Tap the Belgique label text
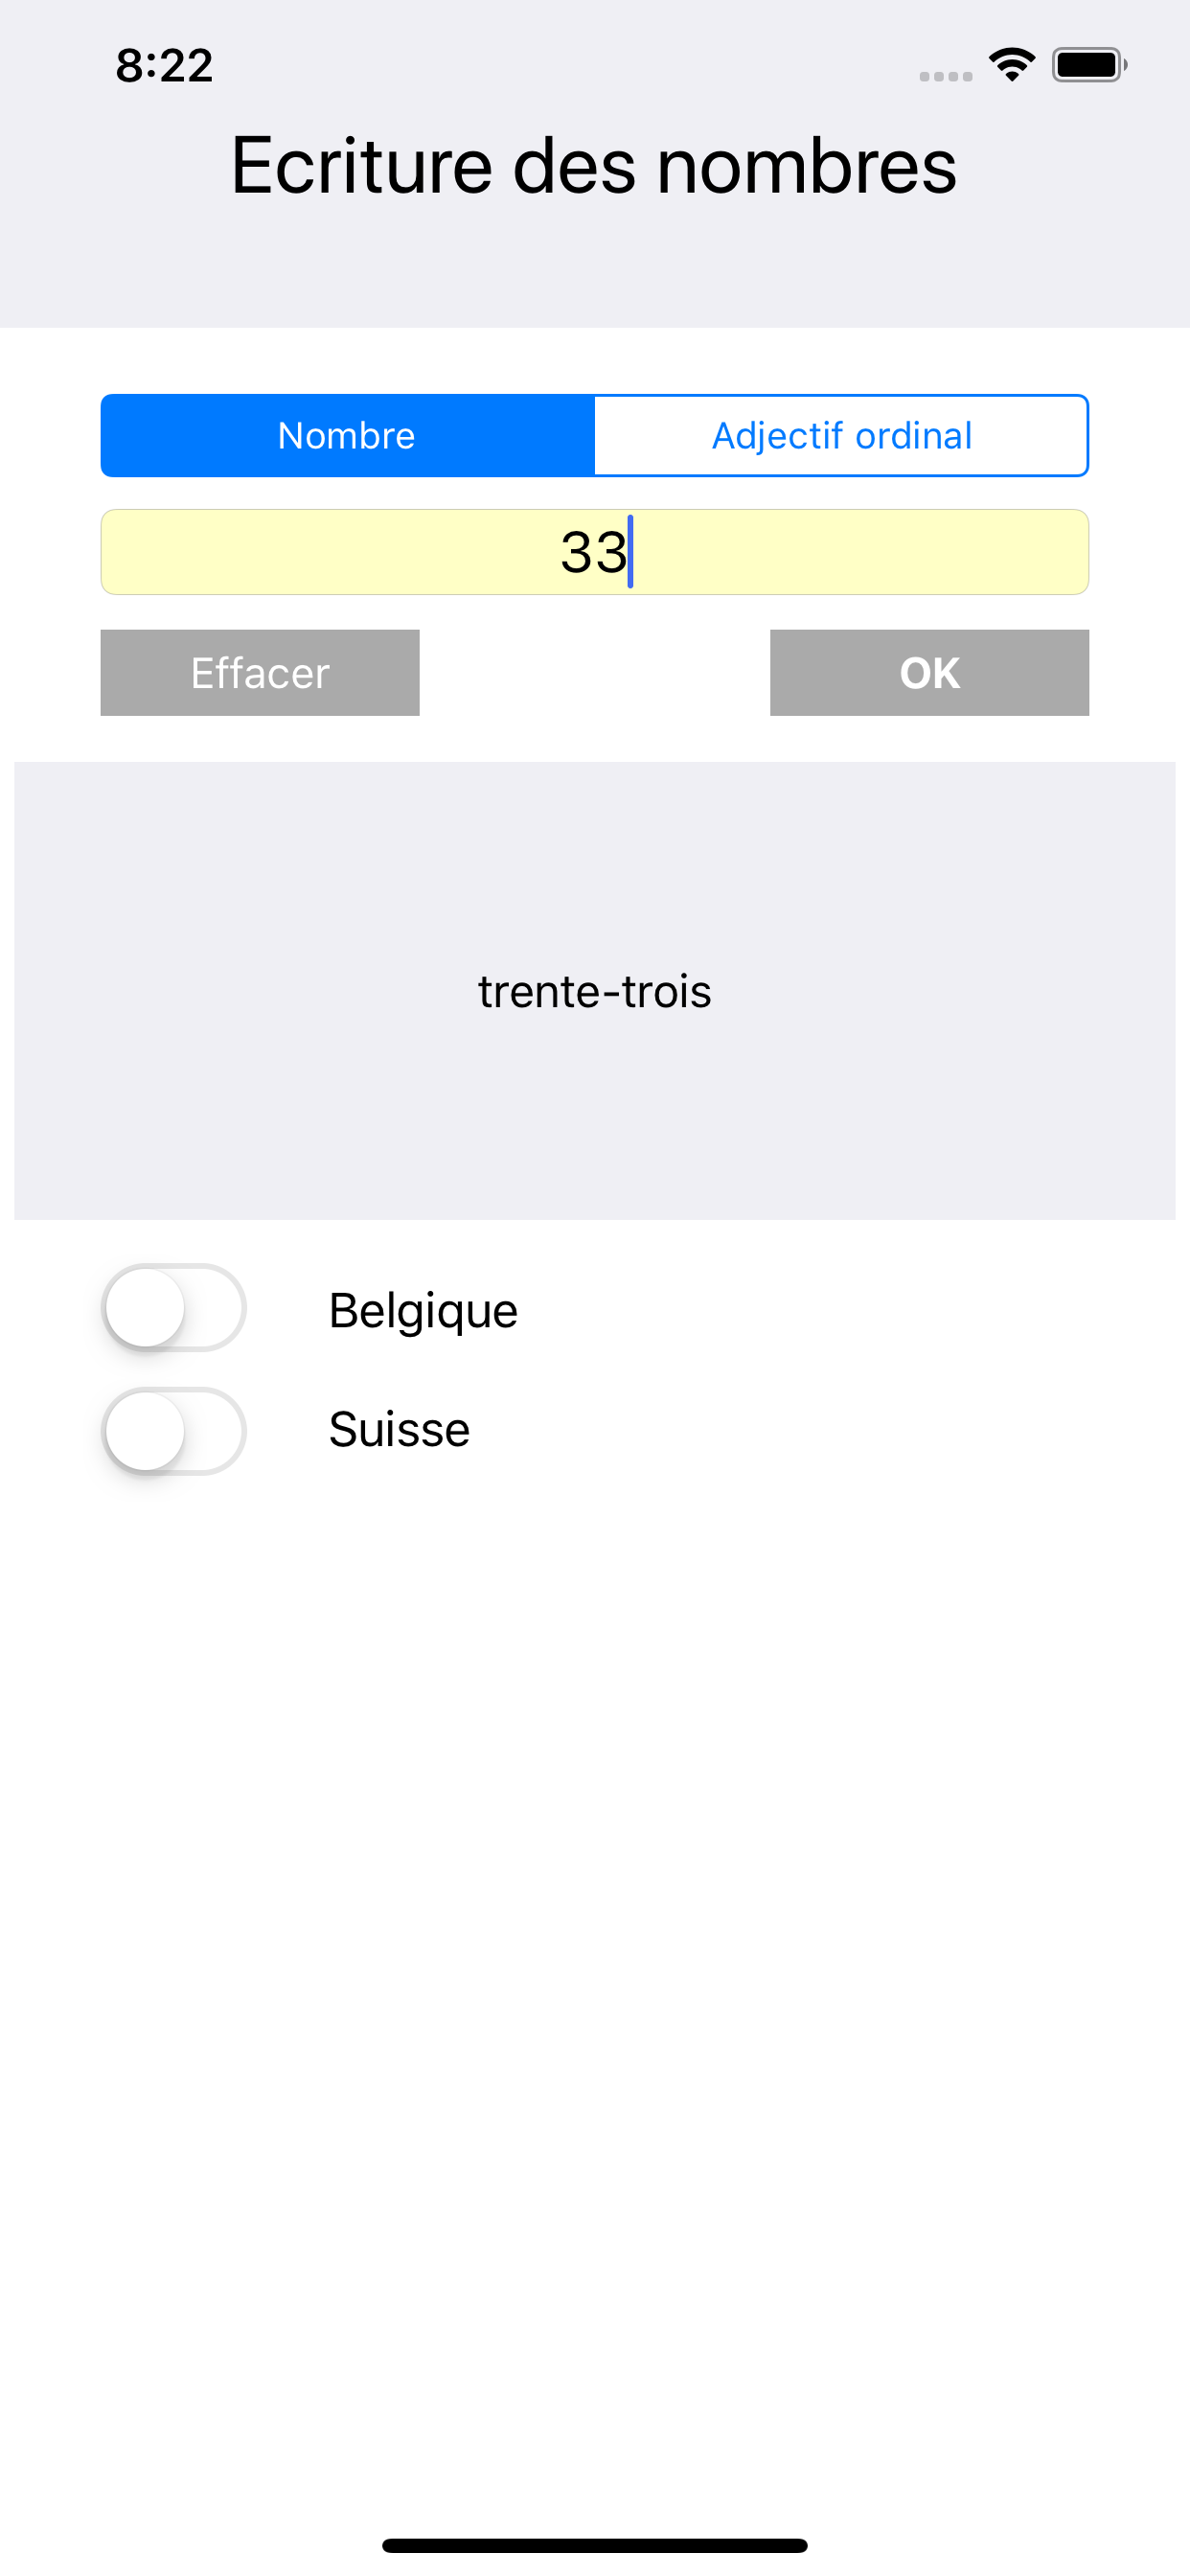The image size is (1190, 2576). pyautogui.click(x=423, y=1310)
